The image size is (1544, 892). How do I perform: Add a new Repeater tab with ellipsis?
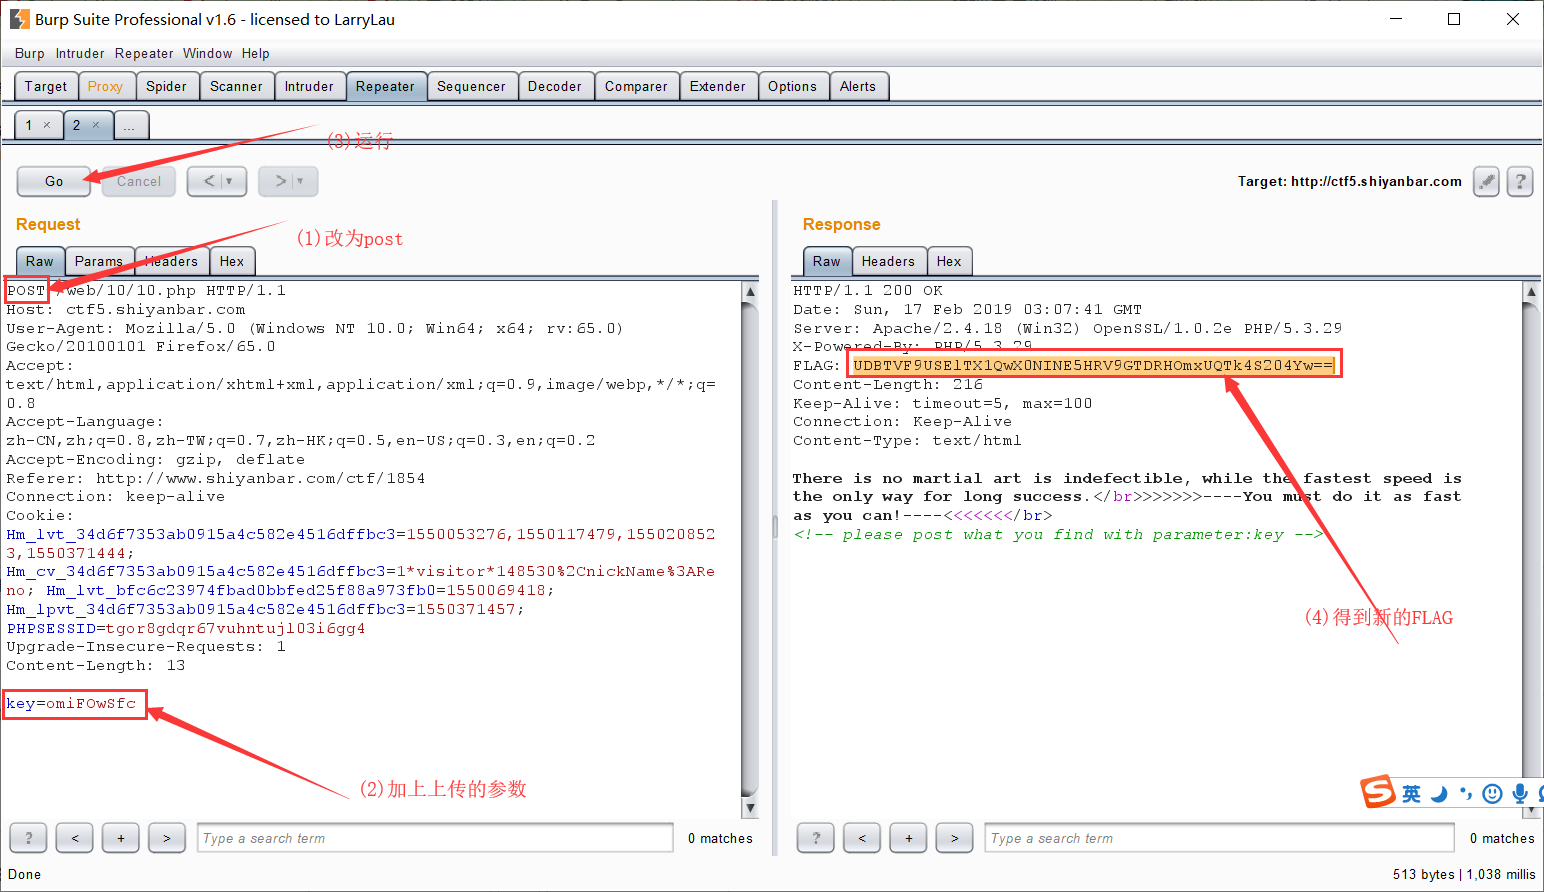click(130, 125)
